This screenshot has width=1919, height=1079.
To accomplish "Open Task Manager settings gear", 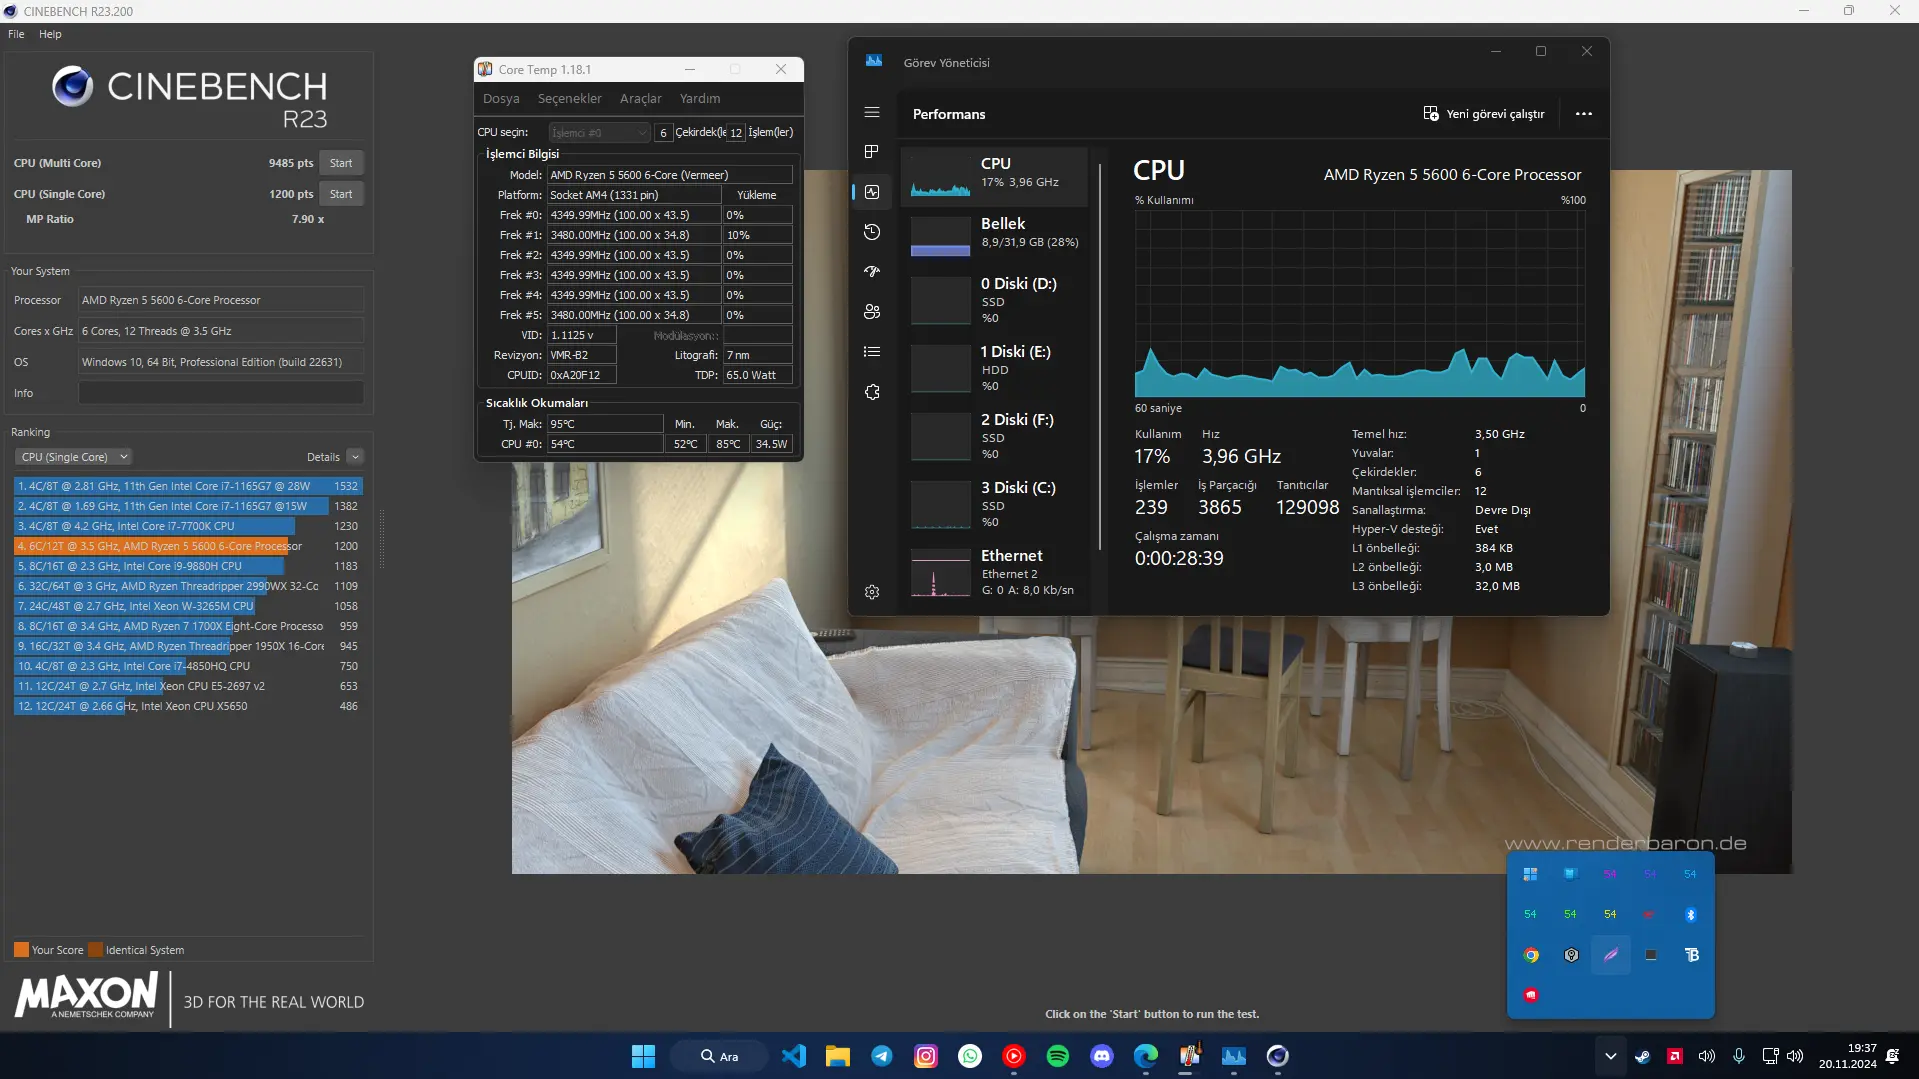I will 872,592.
